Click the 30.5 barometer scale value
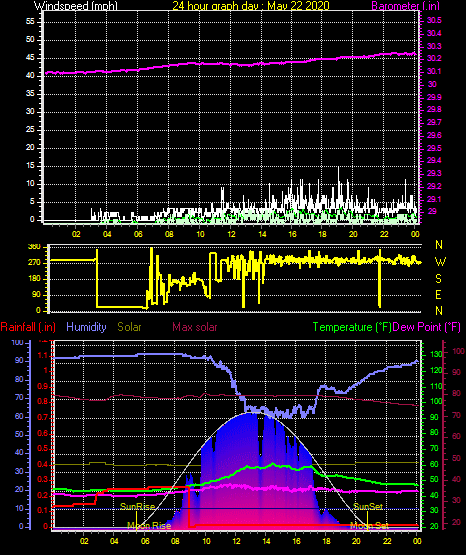466x555 pixels. pyautogui.click(x=434, y=21)
